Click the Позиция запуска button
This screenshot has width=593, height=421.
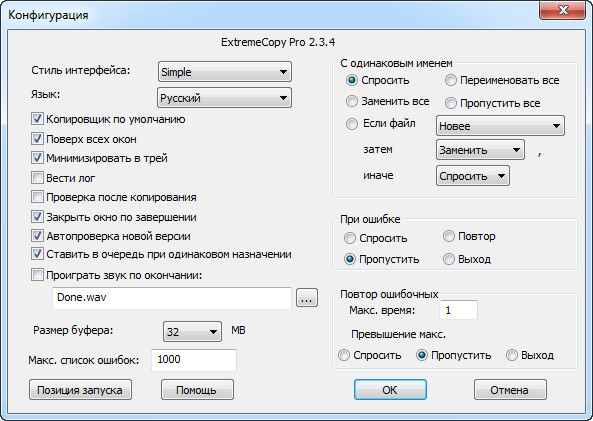point(80,390)
